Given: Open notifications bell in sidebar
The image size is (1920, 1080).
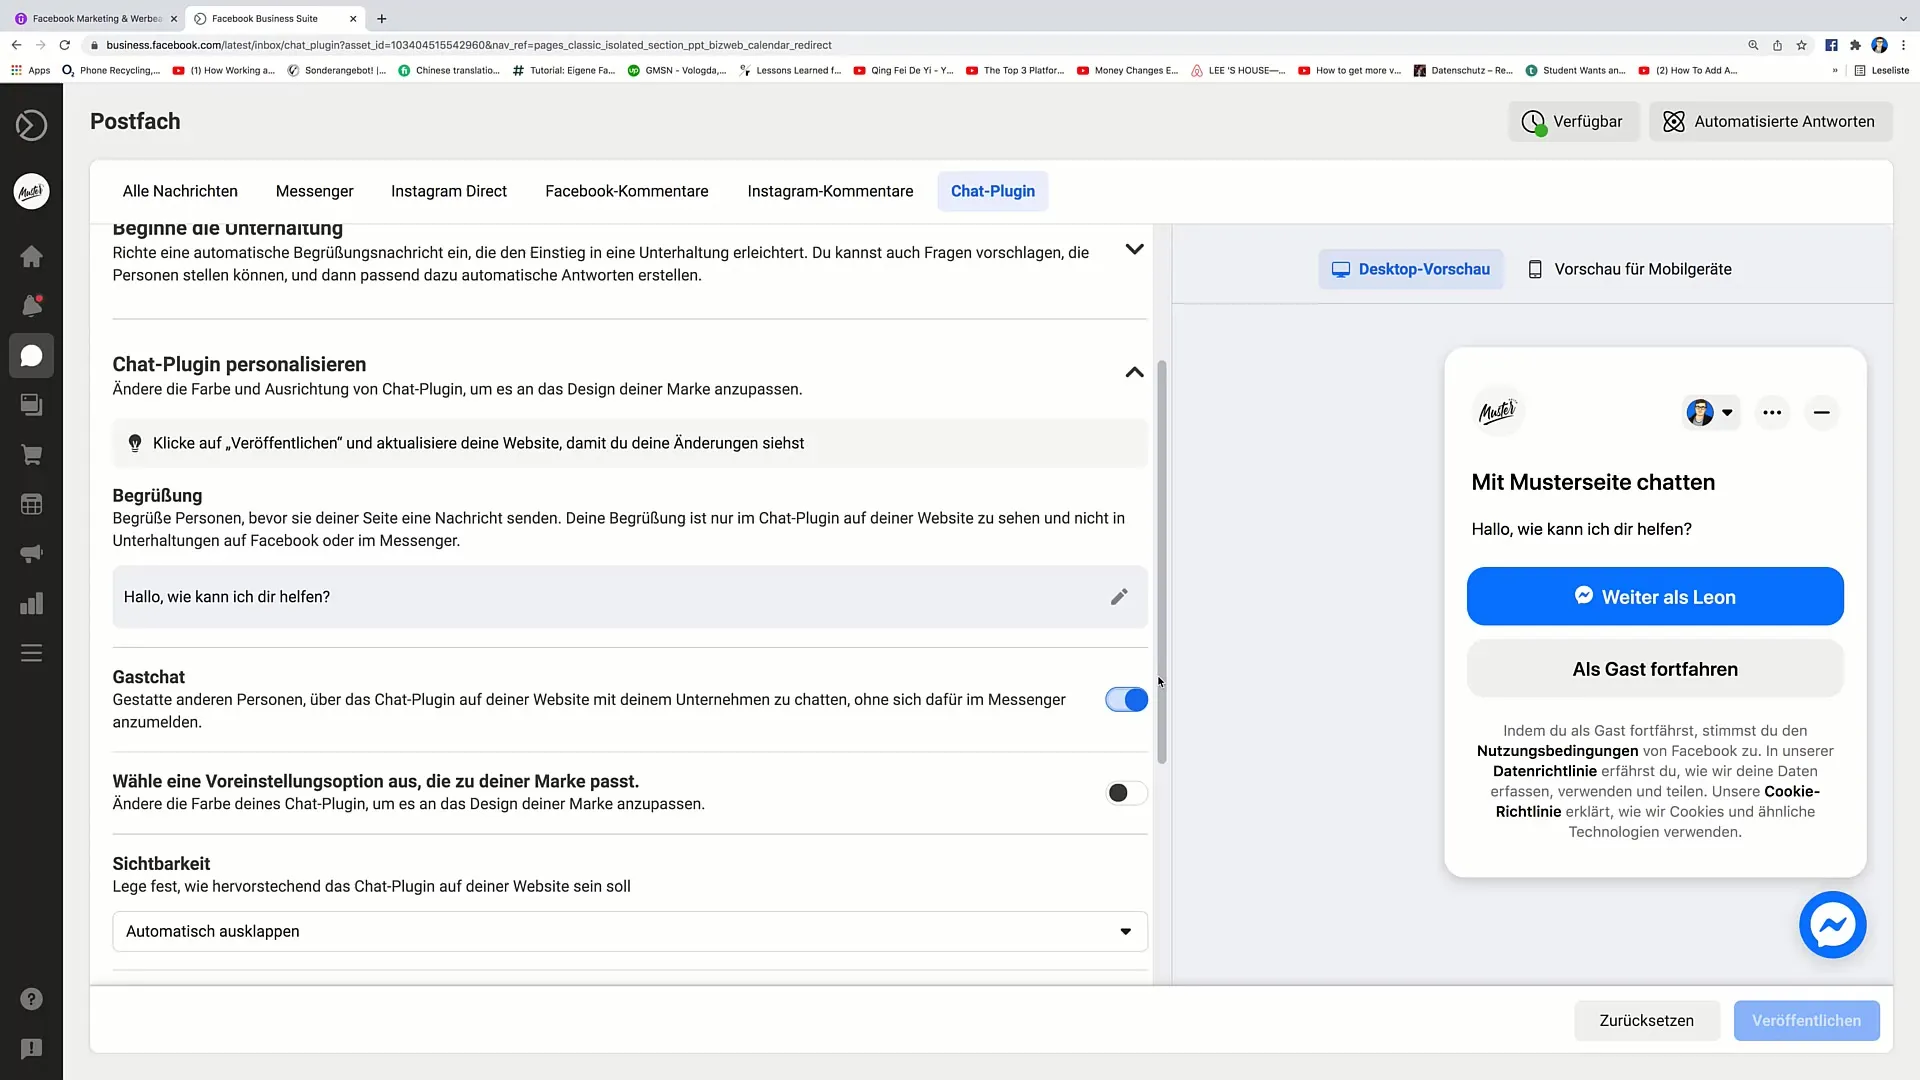Looking at the screenshot, I should tap(31, 306).
